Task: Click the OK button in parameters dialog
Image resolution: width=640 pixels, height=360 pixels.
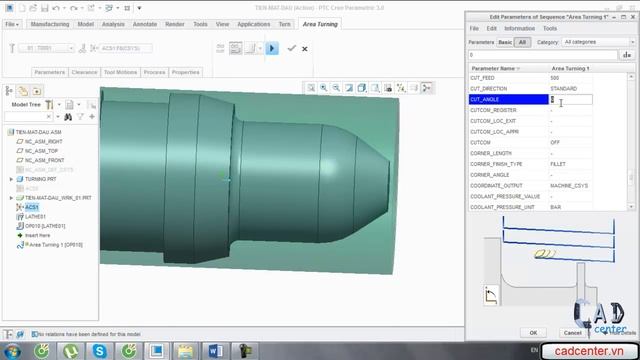Action: click(x=533, y=333)
